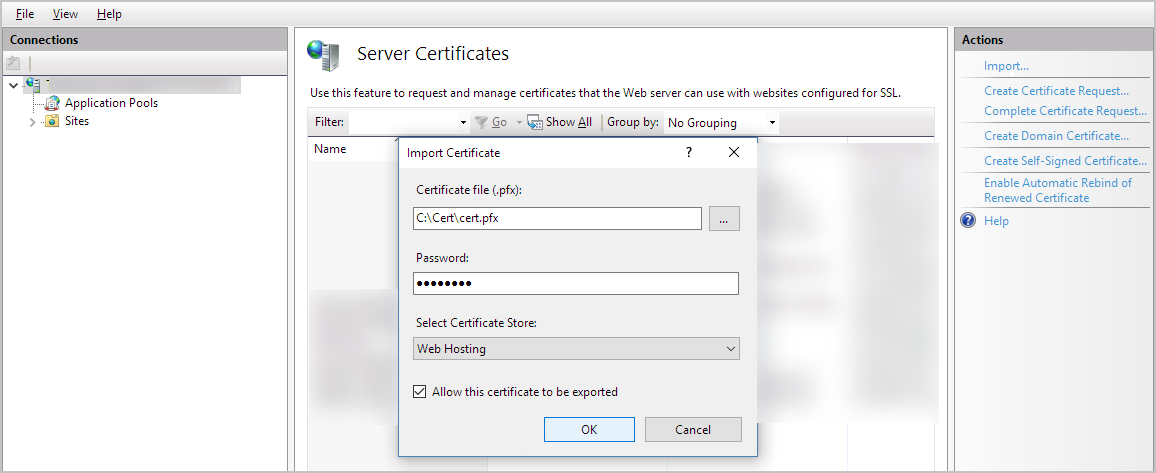Click the Go filter funnel icon
The image size is (1156, 473).
point(481,122)
